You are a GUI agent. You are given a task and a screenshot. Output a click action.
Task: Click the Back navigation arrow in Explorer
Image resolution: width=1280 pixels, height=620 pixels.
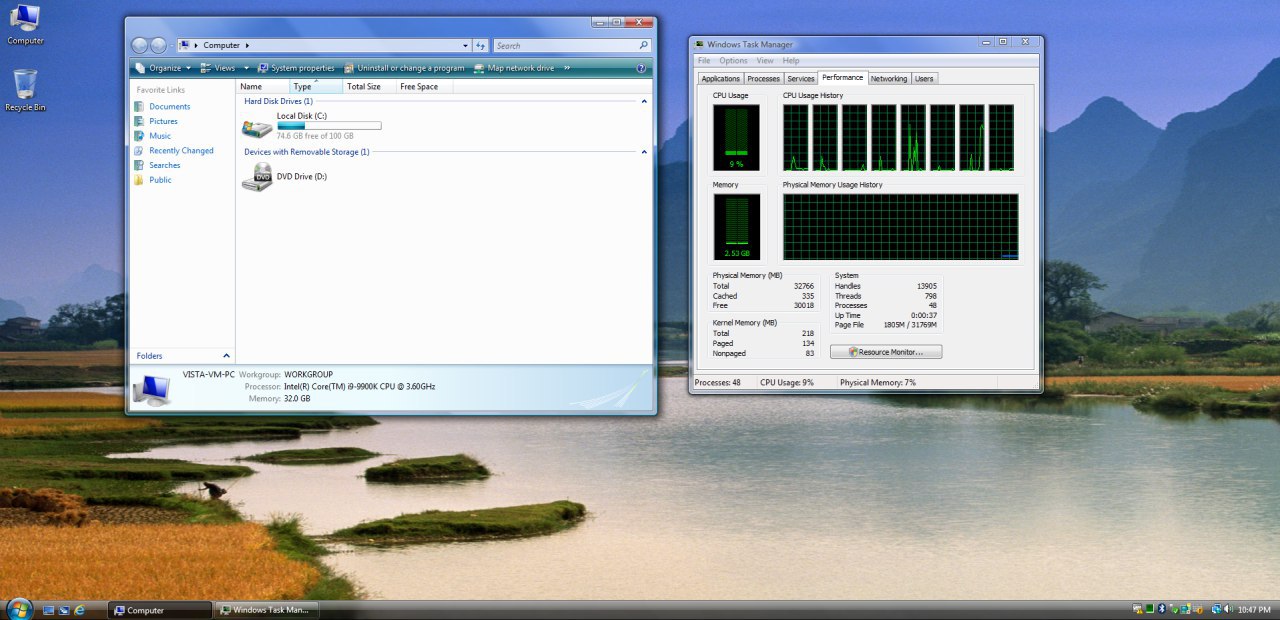coord(140,45)
